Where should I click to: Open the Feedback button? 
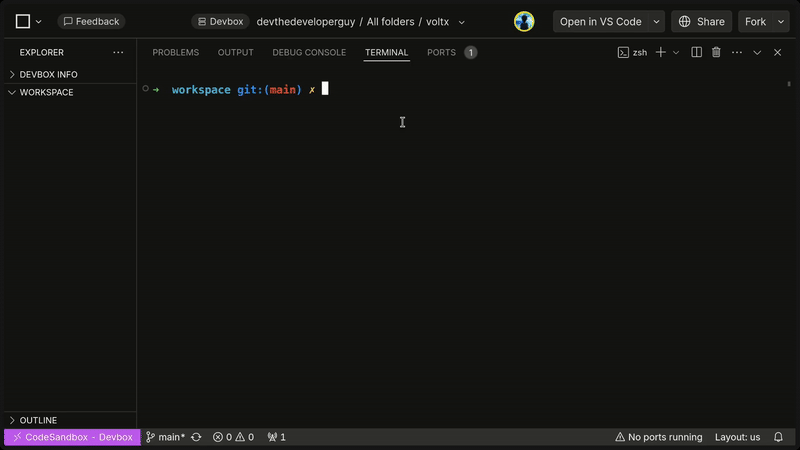point(91,21)
